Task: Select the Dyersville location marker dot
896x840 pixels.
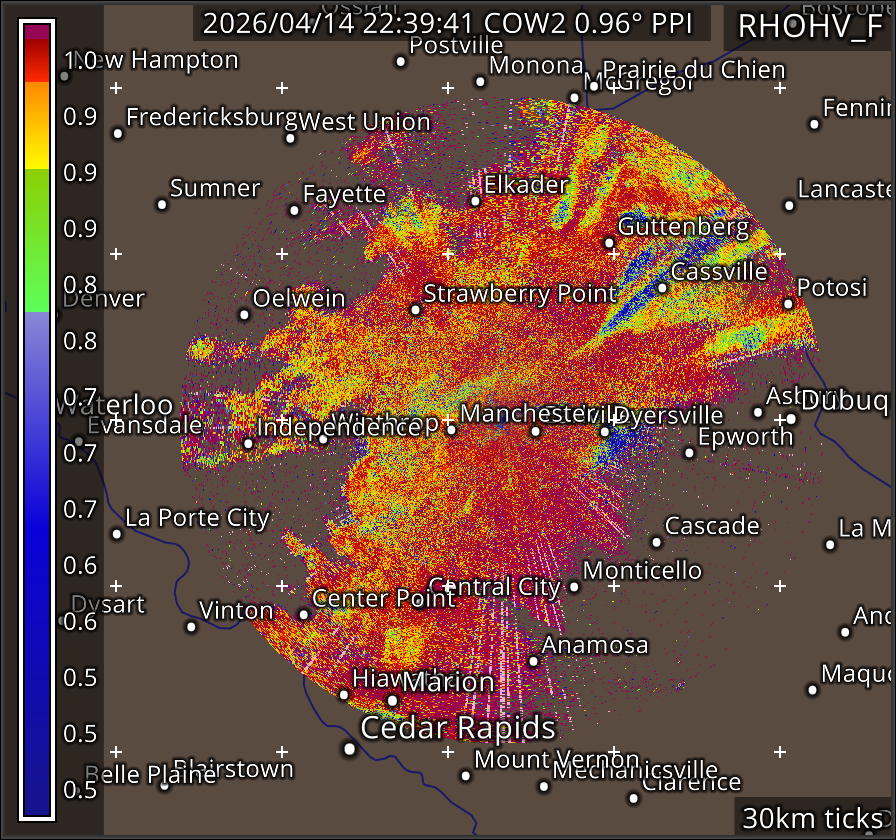Action: coord(605,432)
